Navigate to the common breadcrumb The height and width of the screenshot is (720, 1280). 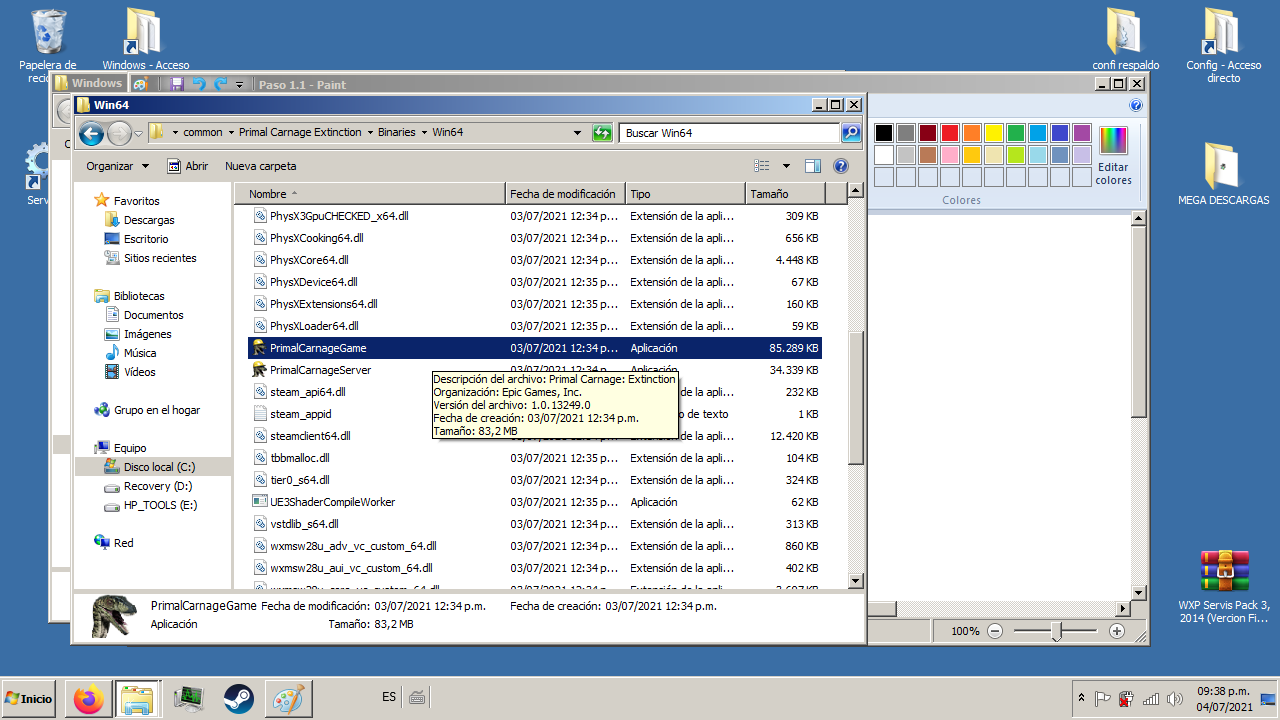(x=203, y=132)
